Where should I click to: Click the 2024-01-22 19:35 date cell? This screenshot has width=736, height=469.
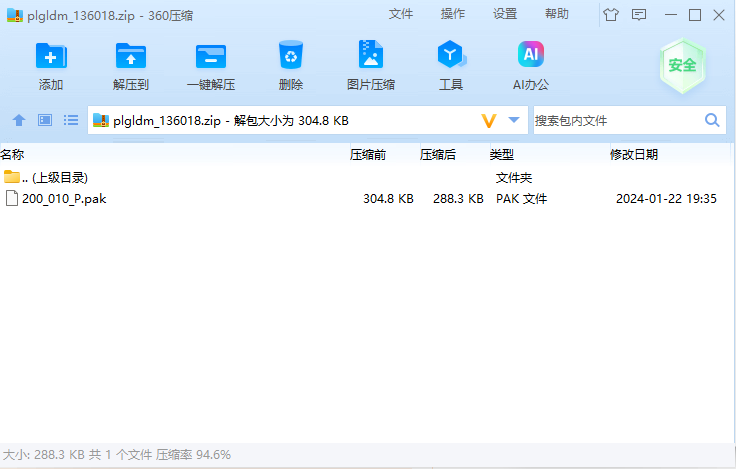coord(666,199)
